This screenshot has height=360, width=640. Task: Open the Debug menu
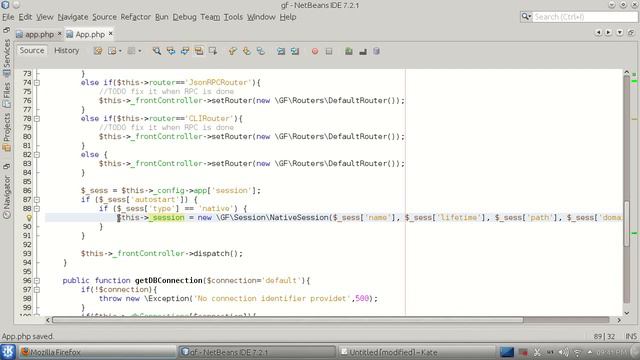(184, 17)
